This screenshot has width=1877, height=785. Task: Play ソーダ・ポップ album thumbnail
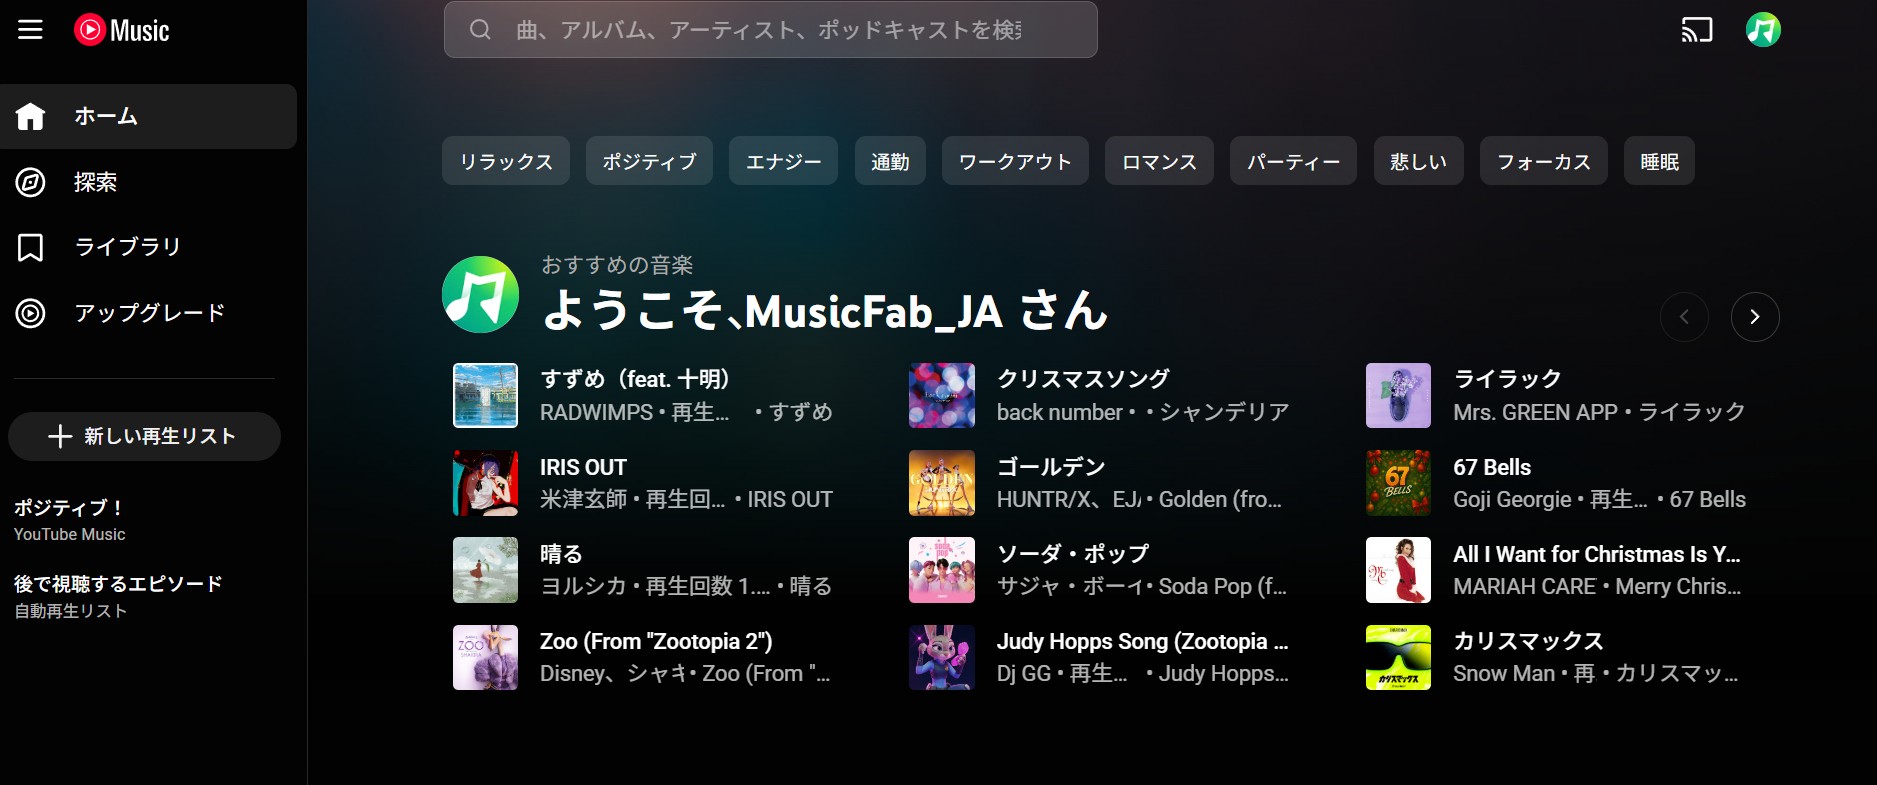942,570
